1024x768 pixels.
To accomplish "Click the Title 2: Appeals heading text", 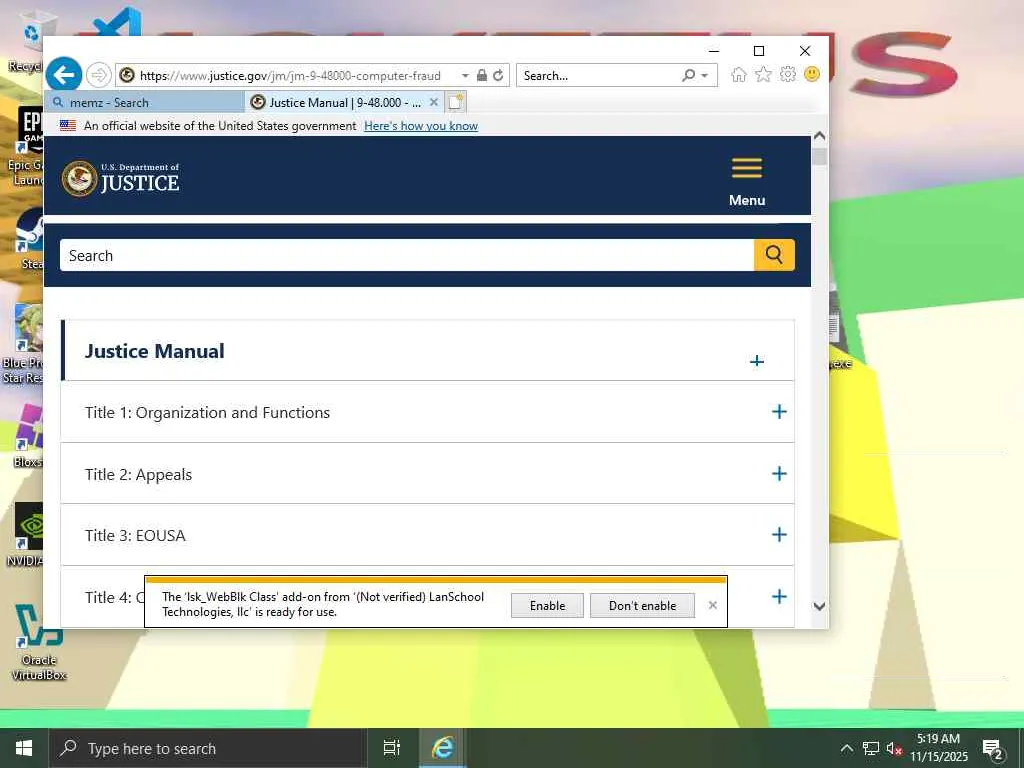I will [x=138, y=475].
